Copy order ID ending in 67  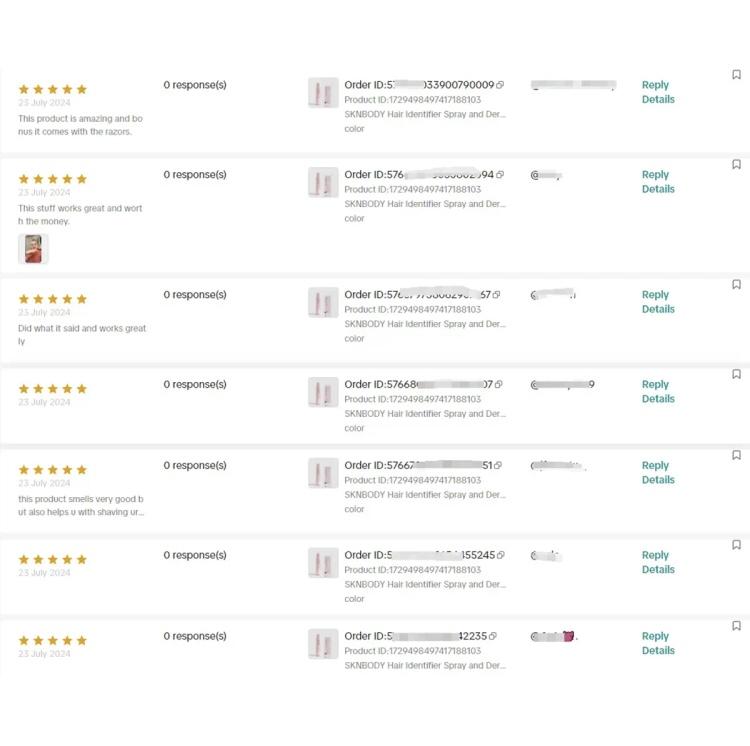496,295
